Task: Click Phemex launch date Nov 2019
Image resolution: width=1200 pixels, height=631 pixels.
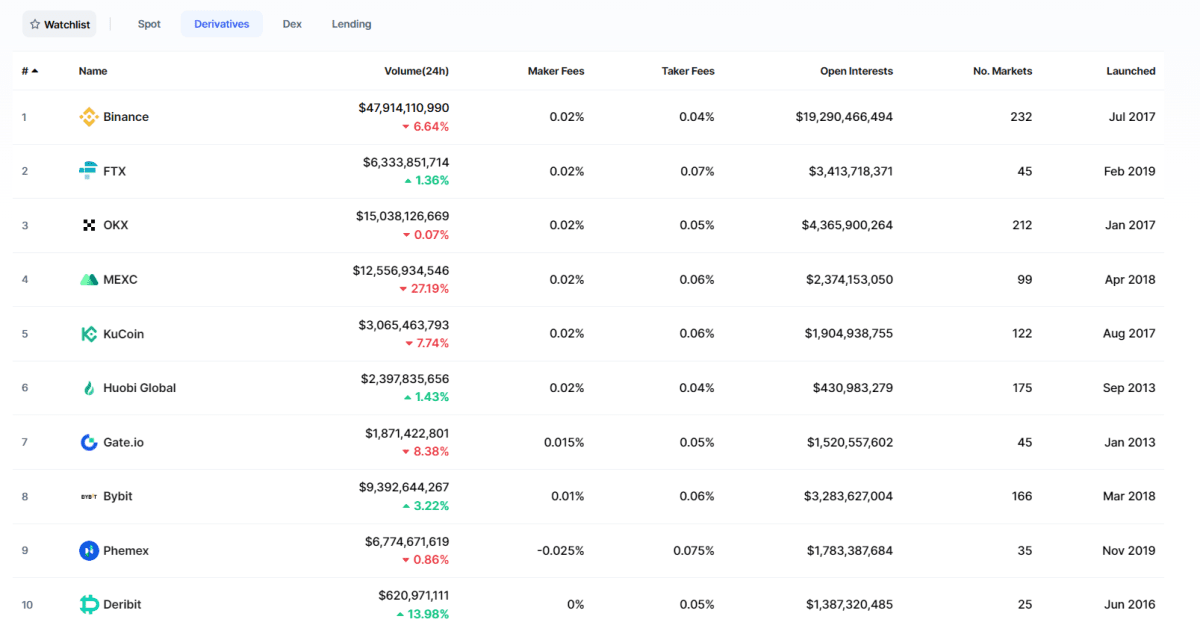Action: [1130, 550]
